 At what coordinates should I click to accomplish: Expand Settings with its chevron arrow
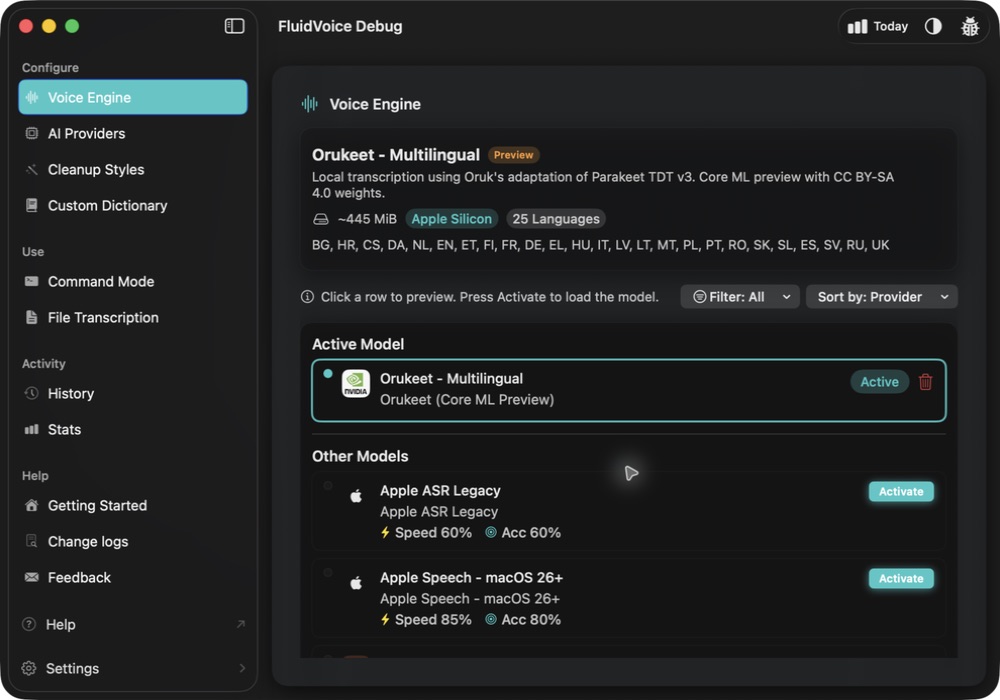(x=242, y=668)
